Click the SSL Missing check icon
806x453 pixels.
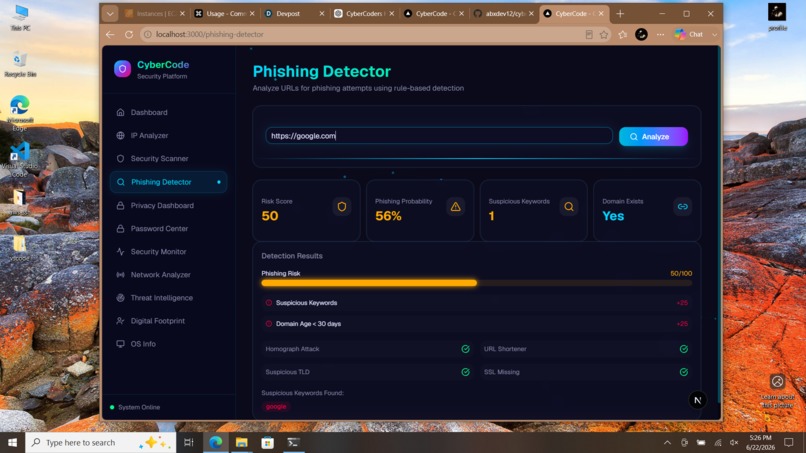tap(684, 372)
